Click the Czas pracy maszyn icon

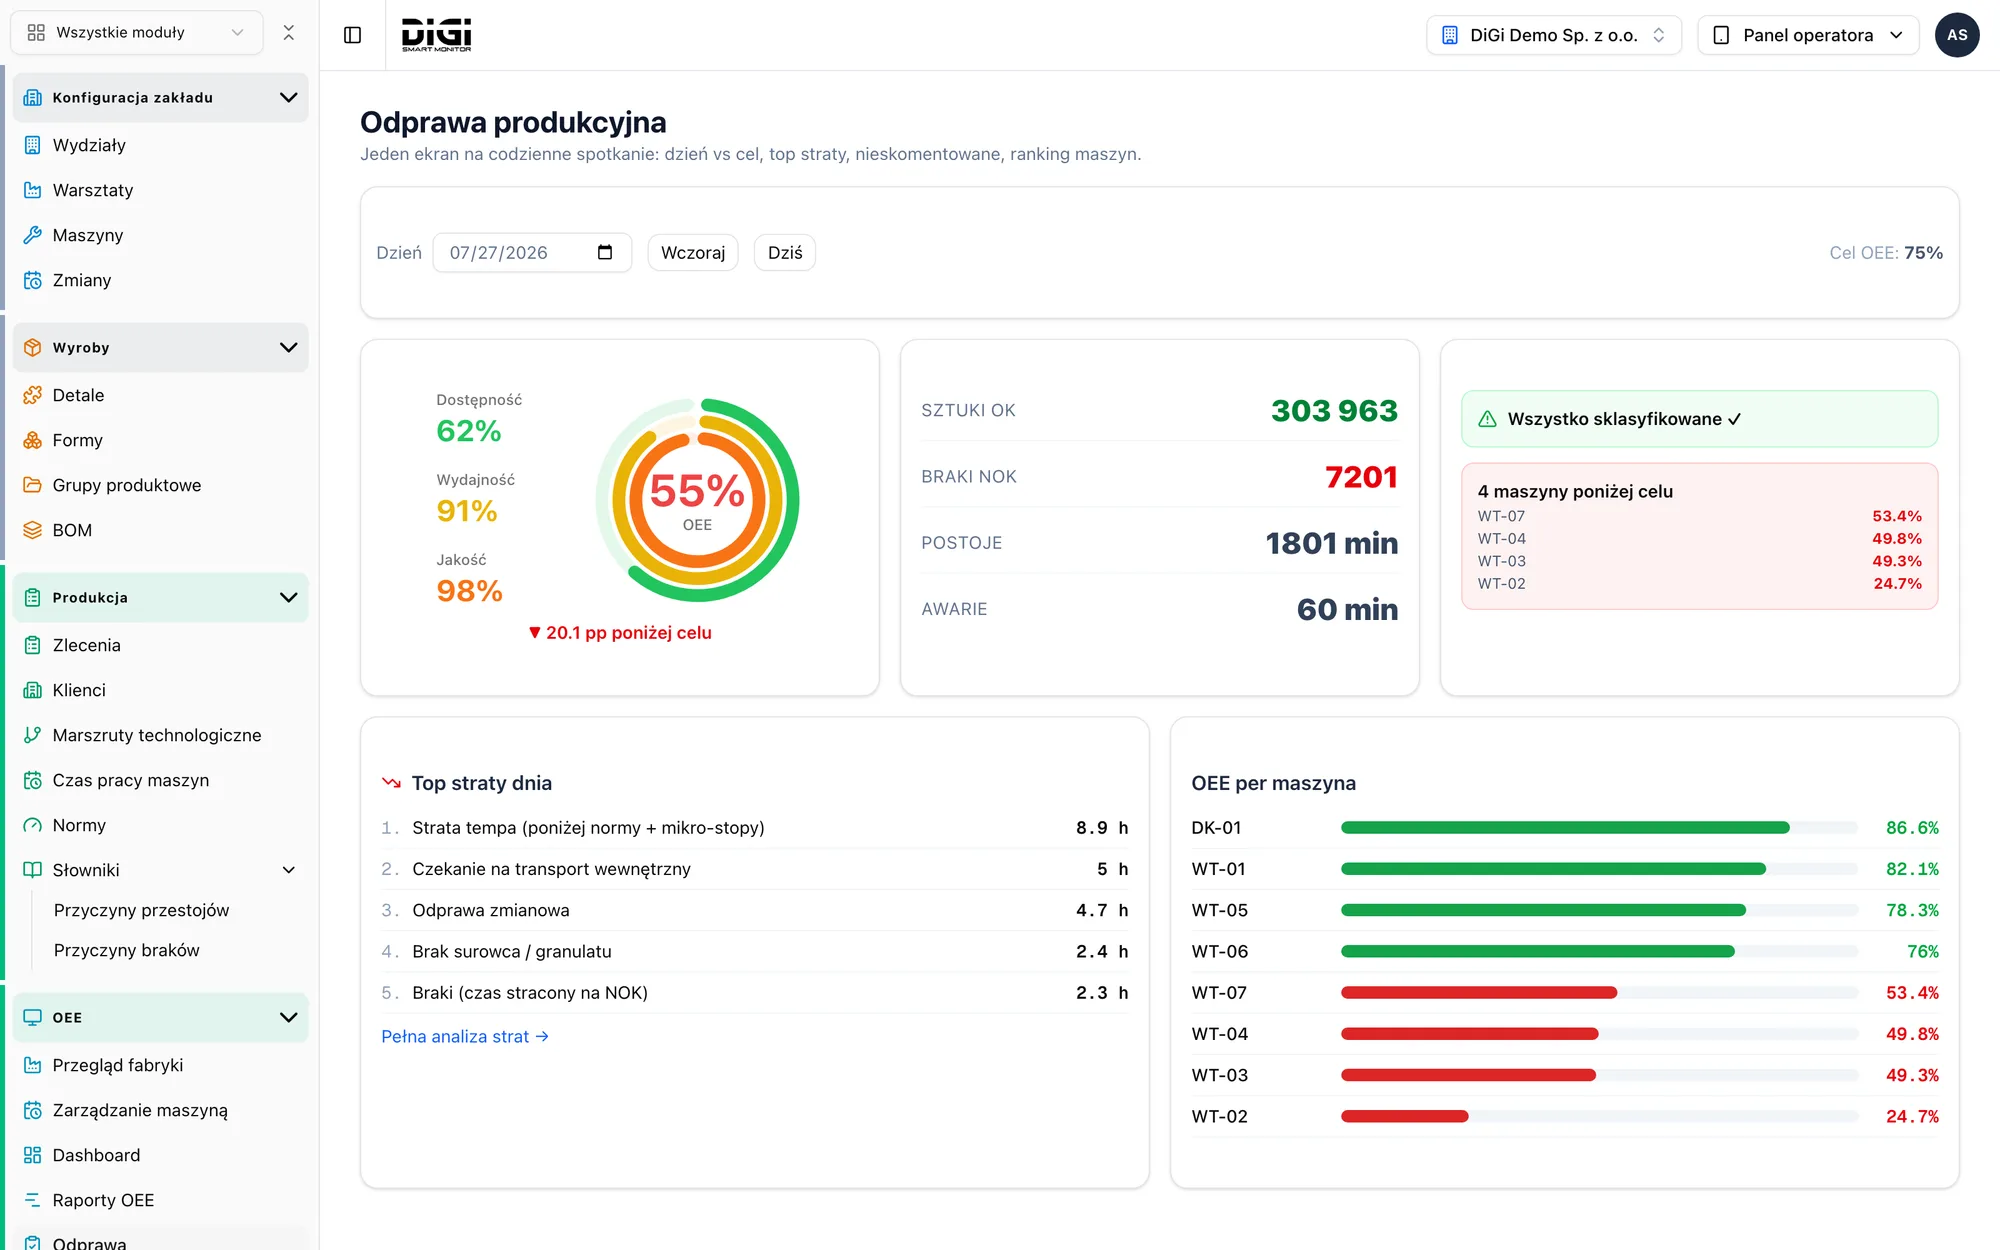point(33,780)
